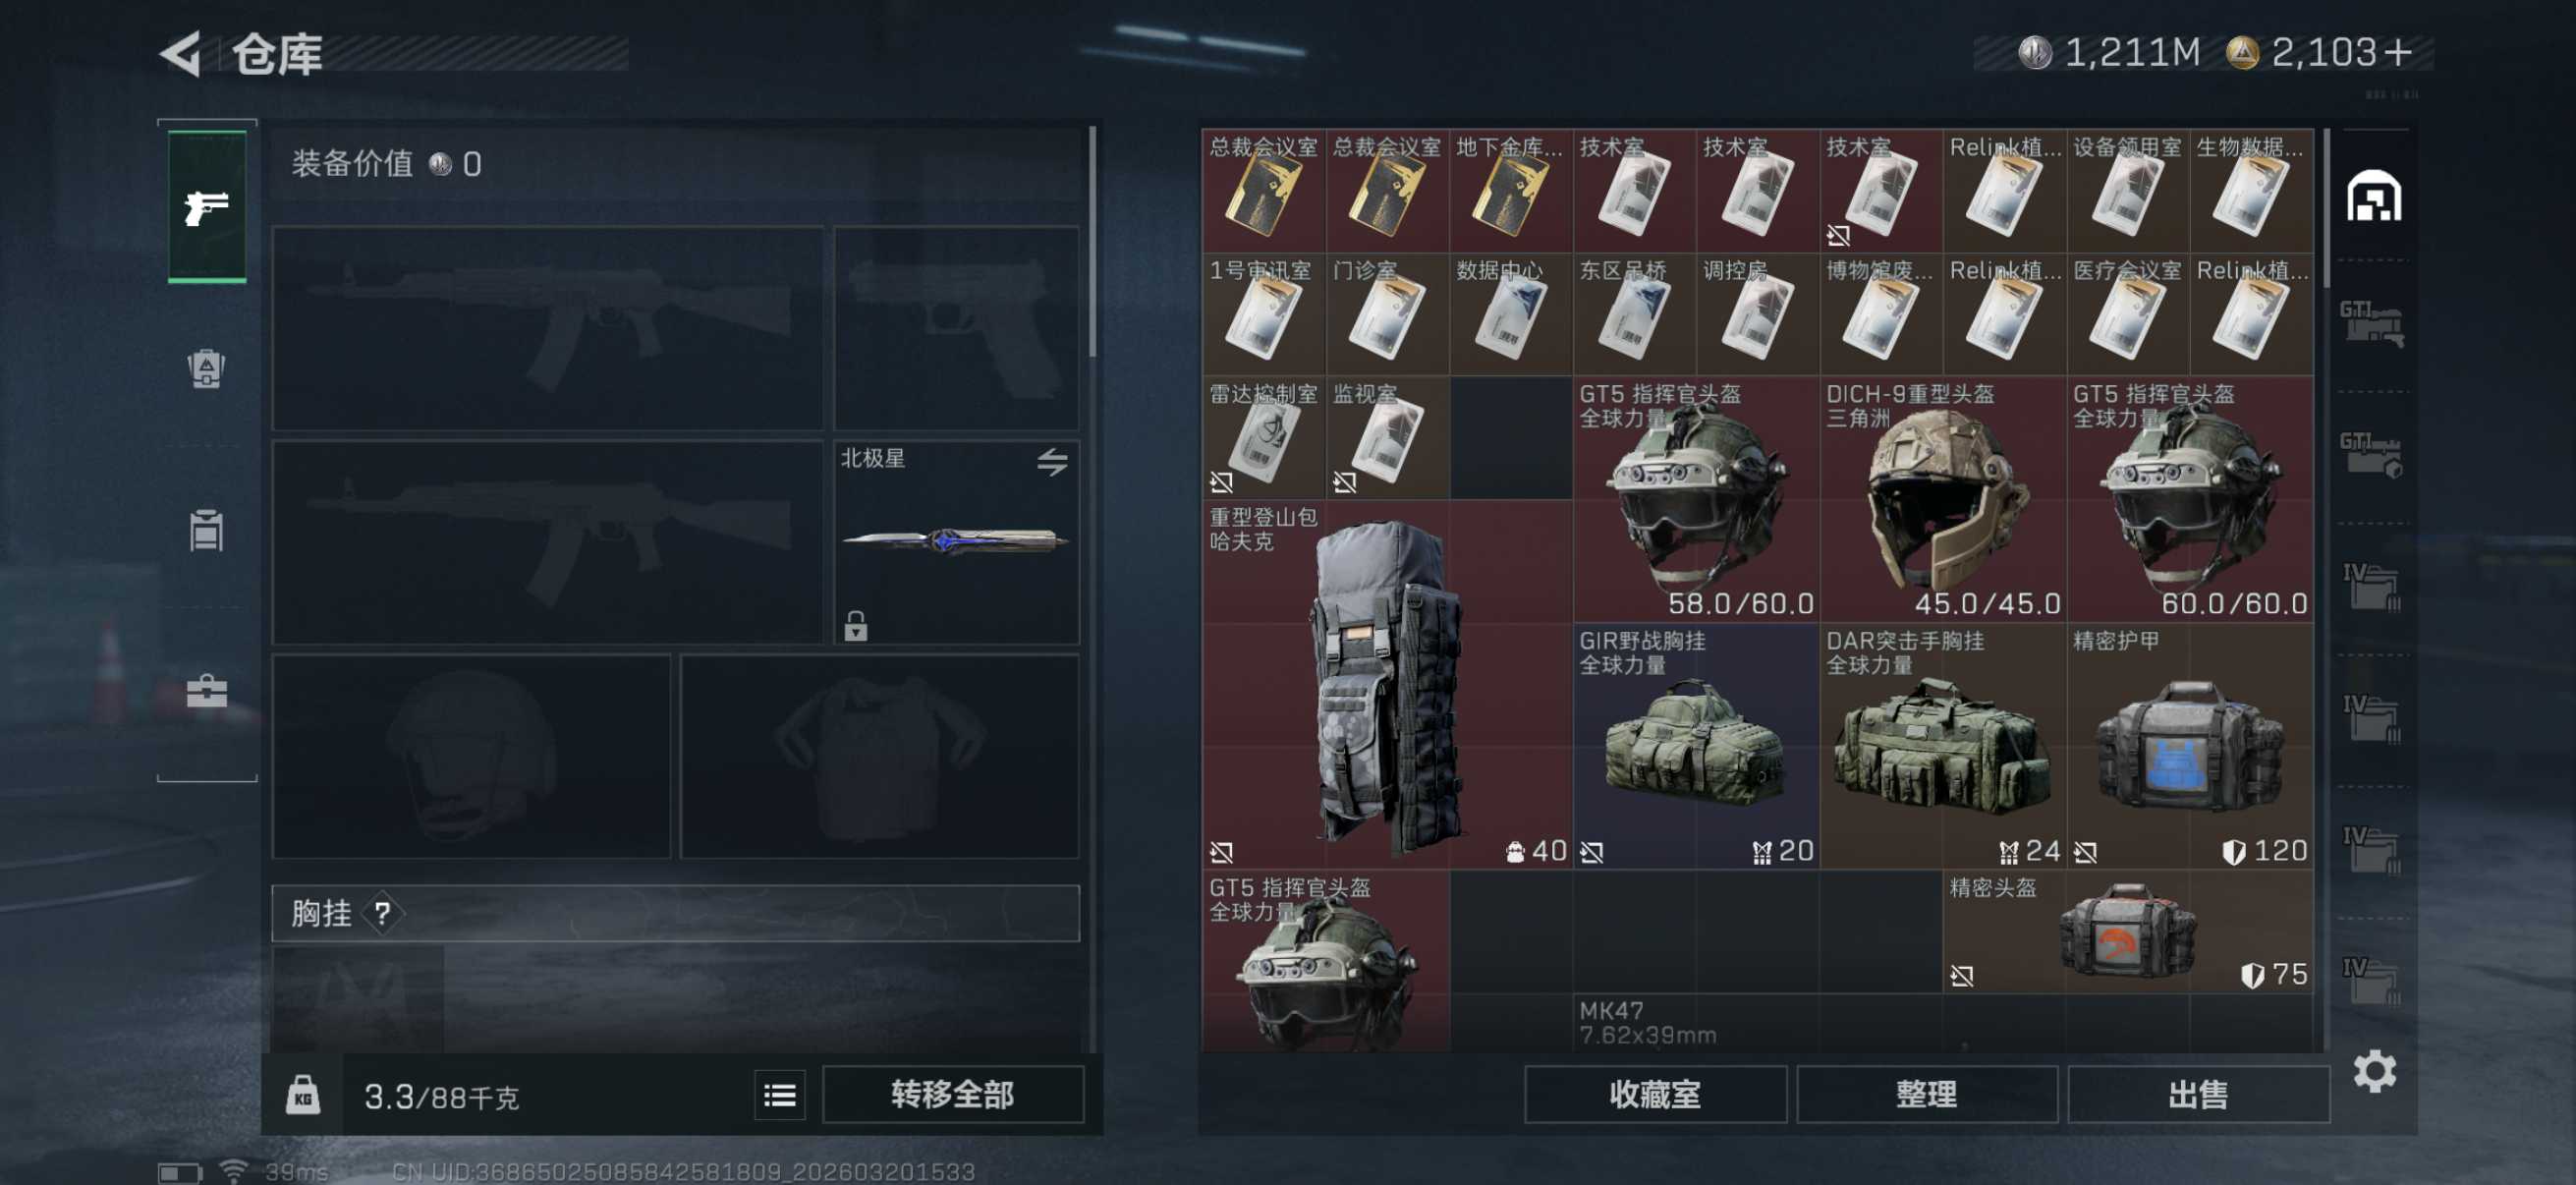The image size is (2576, 1185).
Task: Select the 重型登山包 哈夫克 backpack item
Action: pos(1387,685)
